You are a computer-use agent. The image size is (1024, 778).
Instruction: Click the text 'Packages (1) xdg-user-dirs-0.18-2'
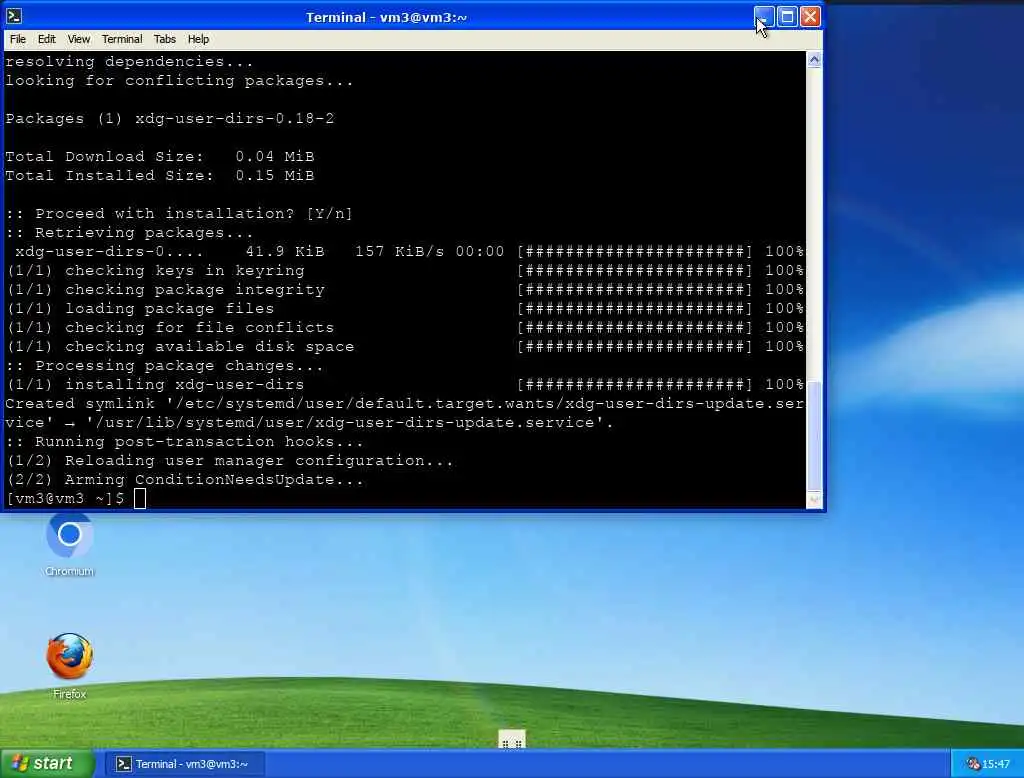click(170, 118)
